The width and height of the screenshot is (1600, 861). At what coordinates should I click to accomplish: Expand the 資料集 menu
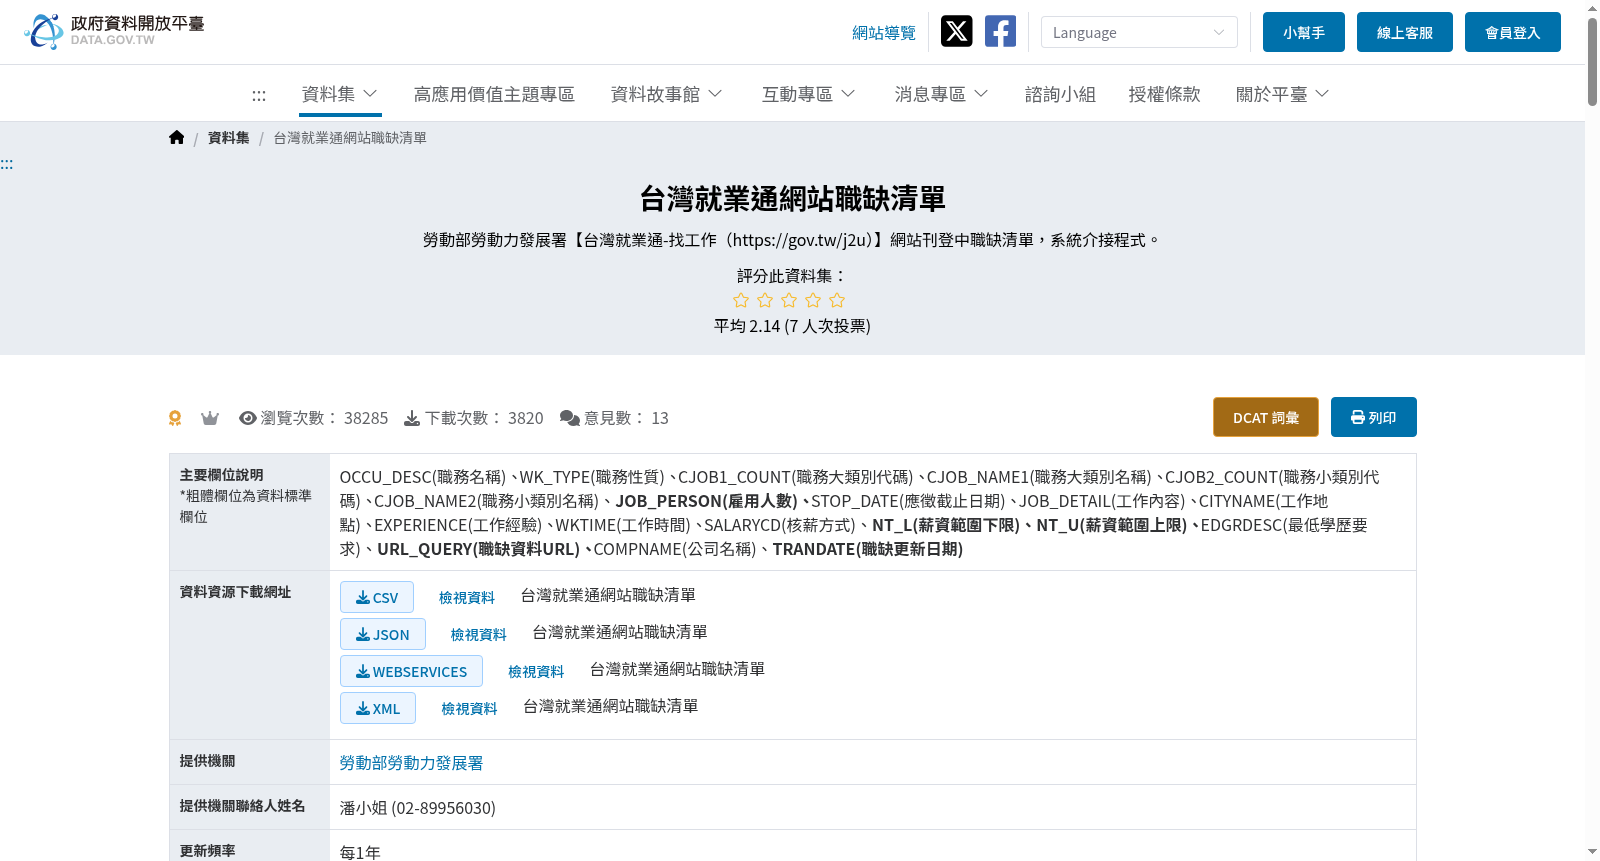tap(340, 94)
